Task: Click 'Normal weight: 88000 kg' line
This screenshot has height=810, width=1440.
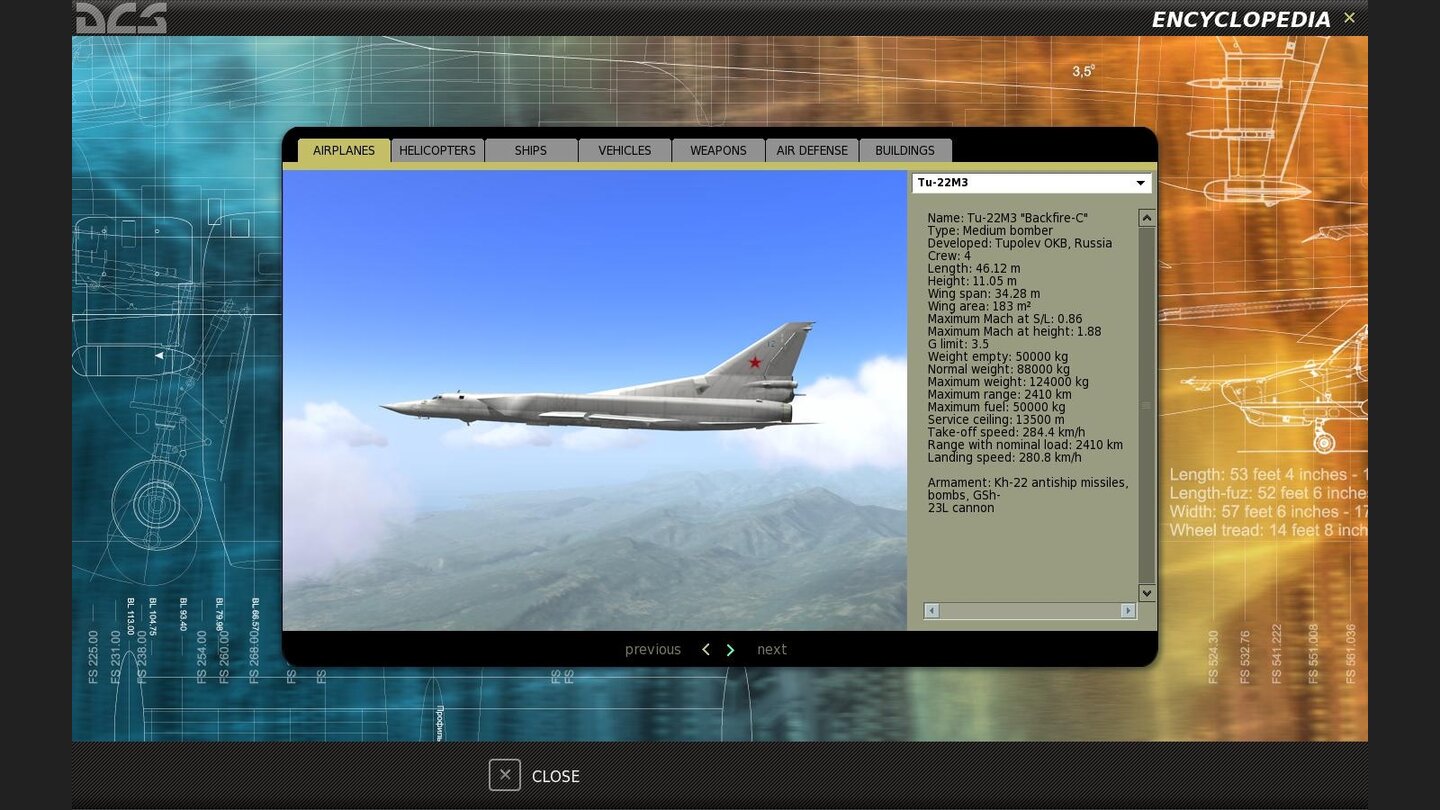Action: tap(998, 369)
